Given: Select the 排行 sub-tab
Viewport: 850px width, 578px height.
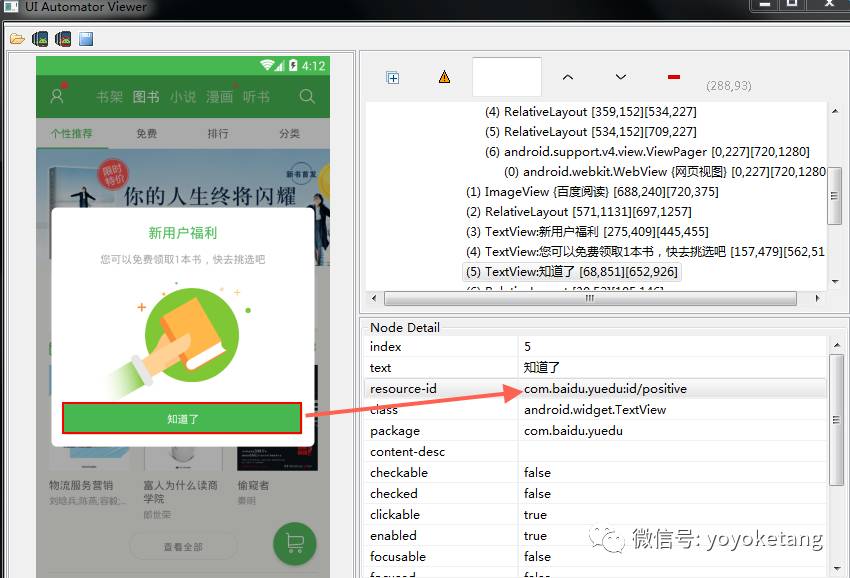Looking at the screenshot, I should coord(218,133).
